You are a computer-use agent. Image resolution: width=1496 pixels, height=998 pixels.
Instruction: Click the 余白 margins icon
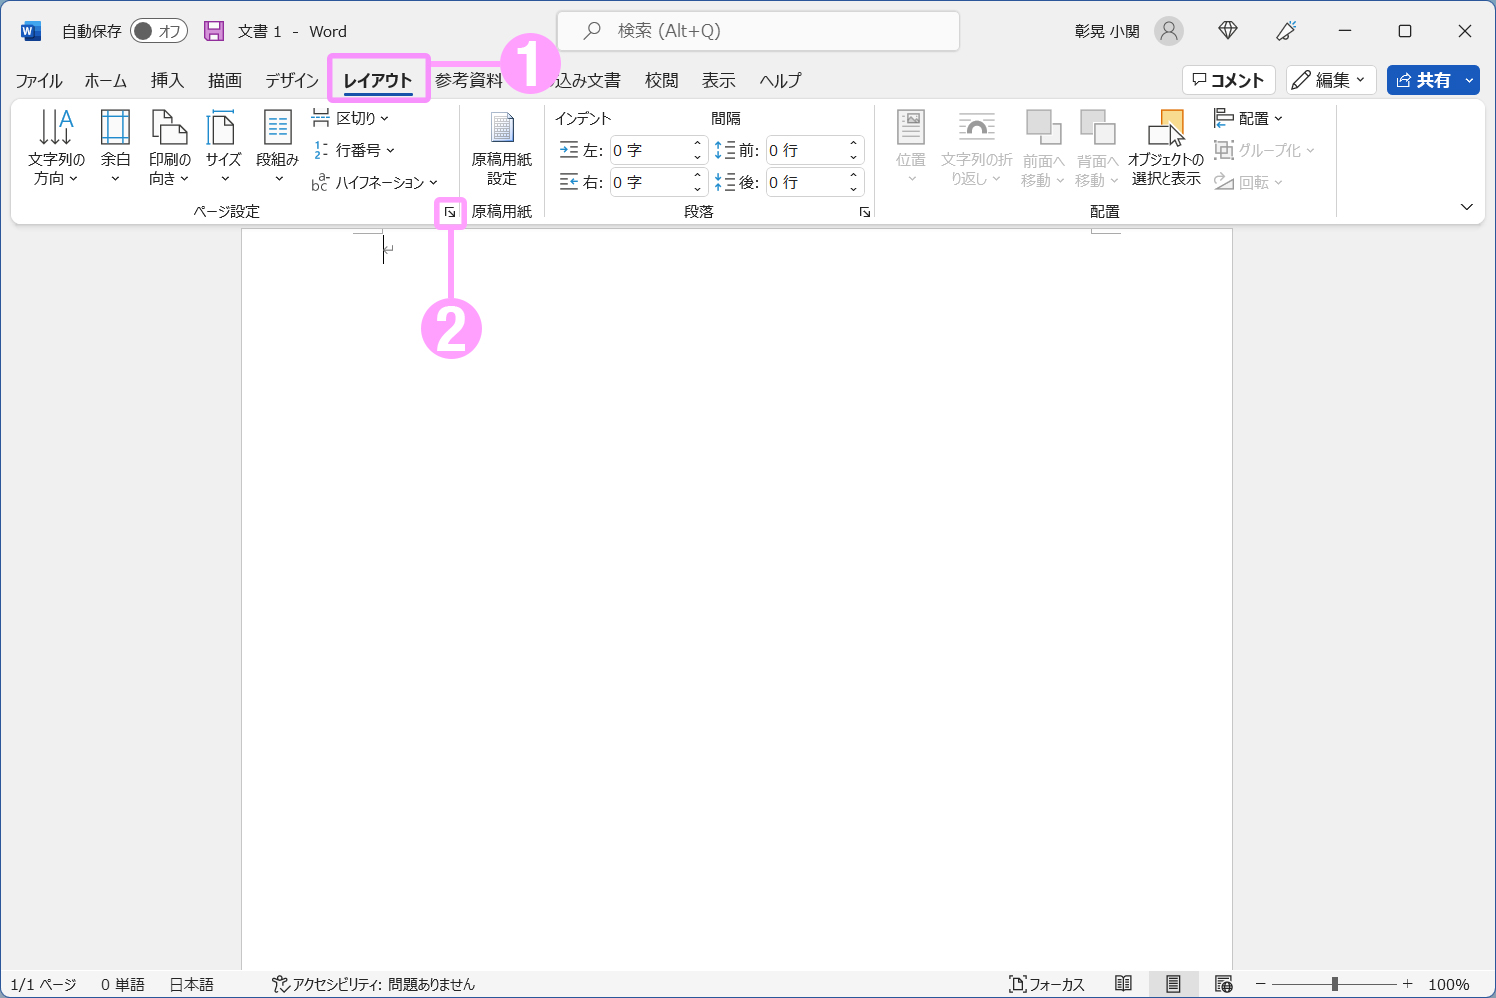(115, 146)
